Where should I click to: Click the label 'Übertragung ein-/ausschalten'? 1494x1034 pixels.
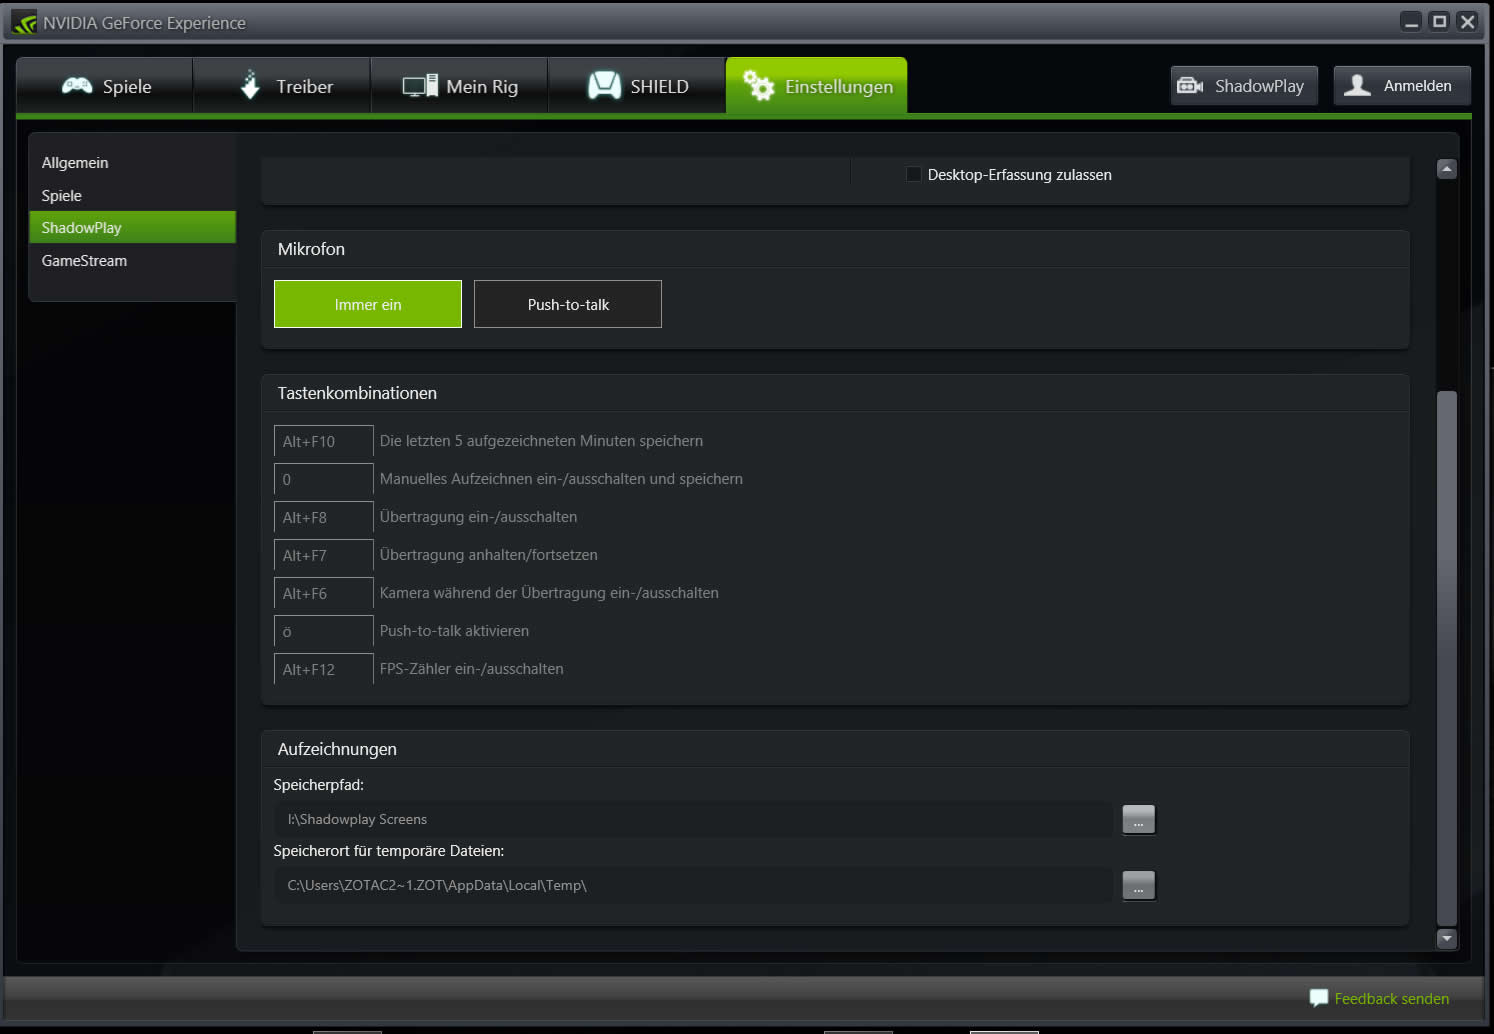point(478,517)
